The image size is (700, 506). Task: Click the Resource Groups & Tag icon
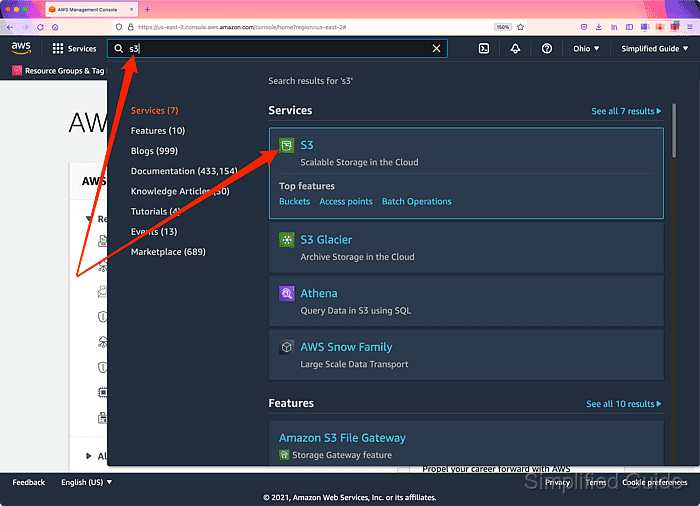17,71
